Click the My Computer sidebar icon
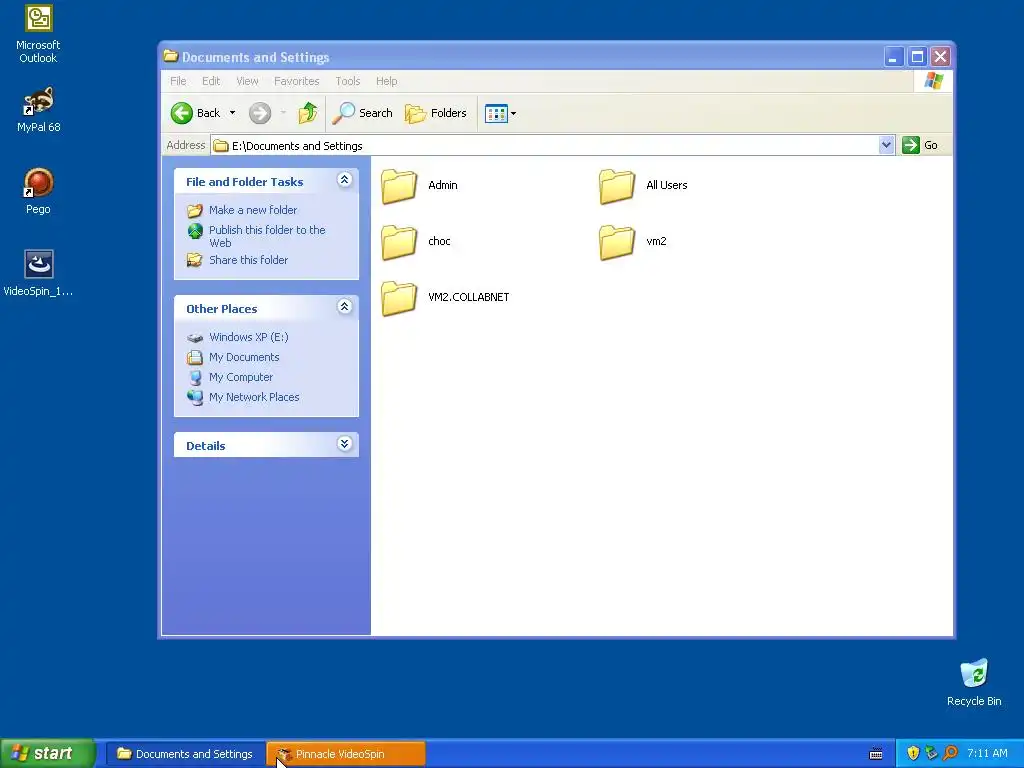1024x768 pixels. coord(195,377)
